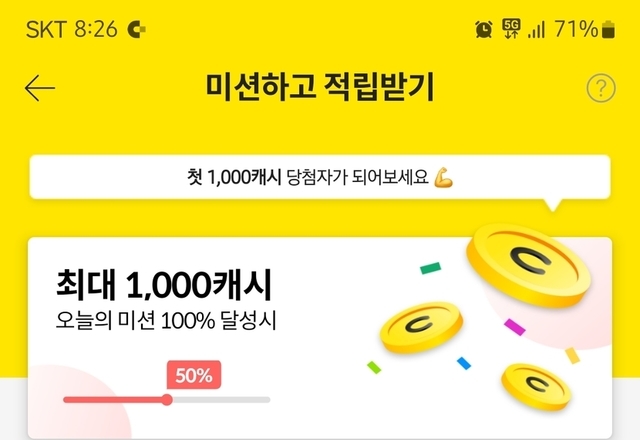Tap the red 50% badge
640x440 pixels.
193,376
